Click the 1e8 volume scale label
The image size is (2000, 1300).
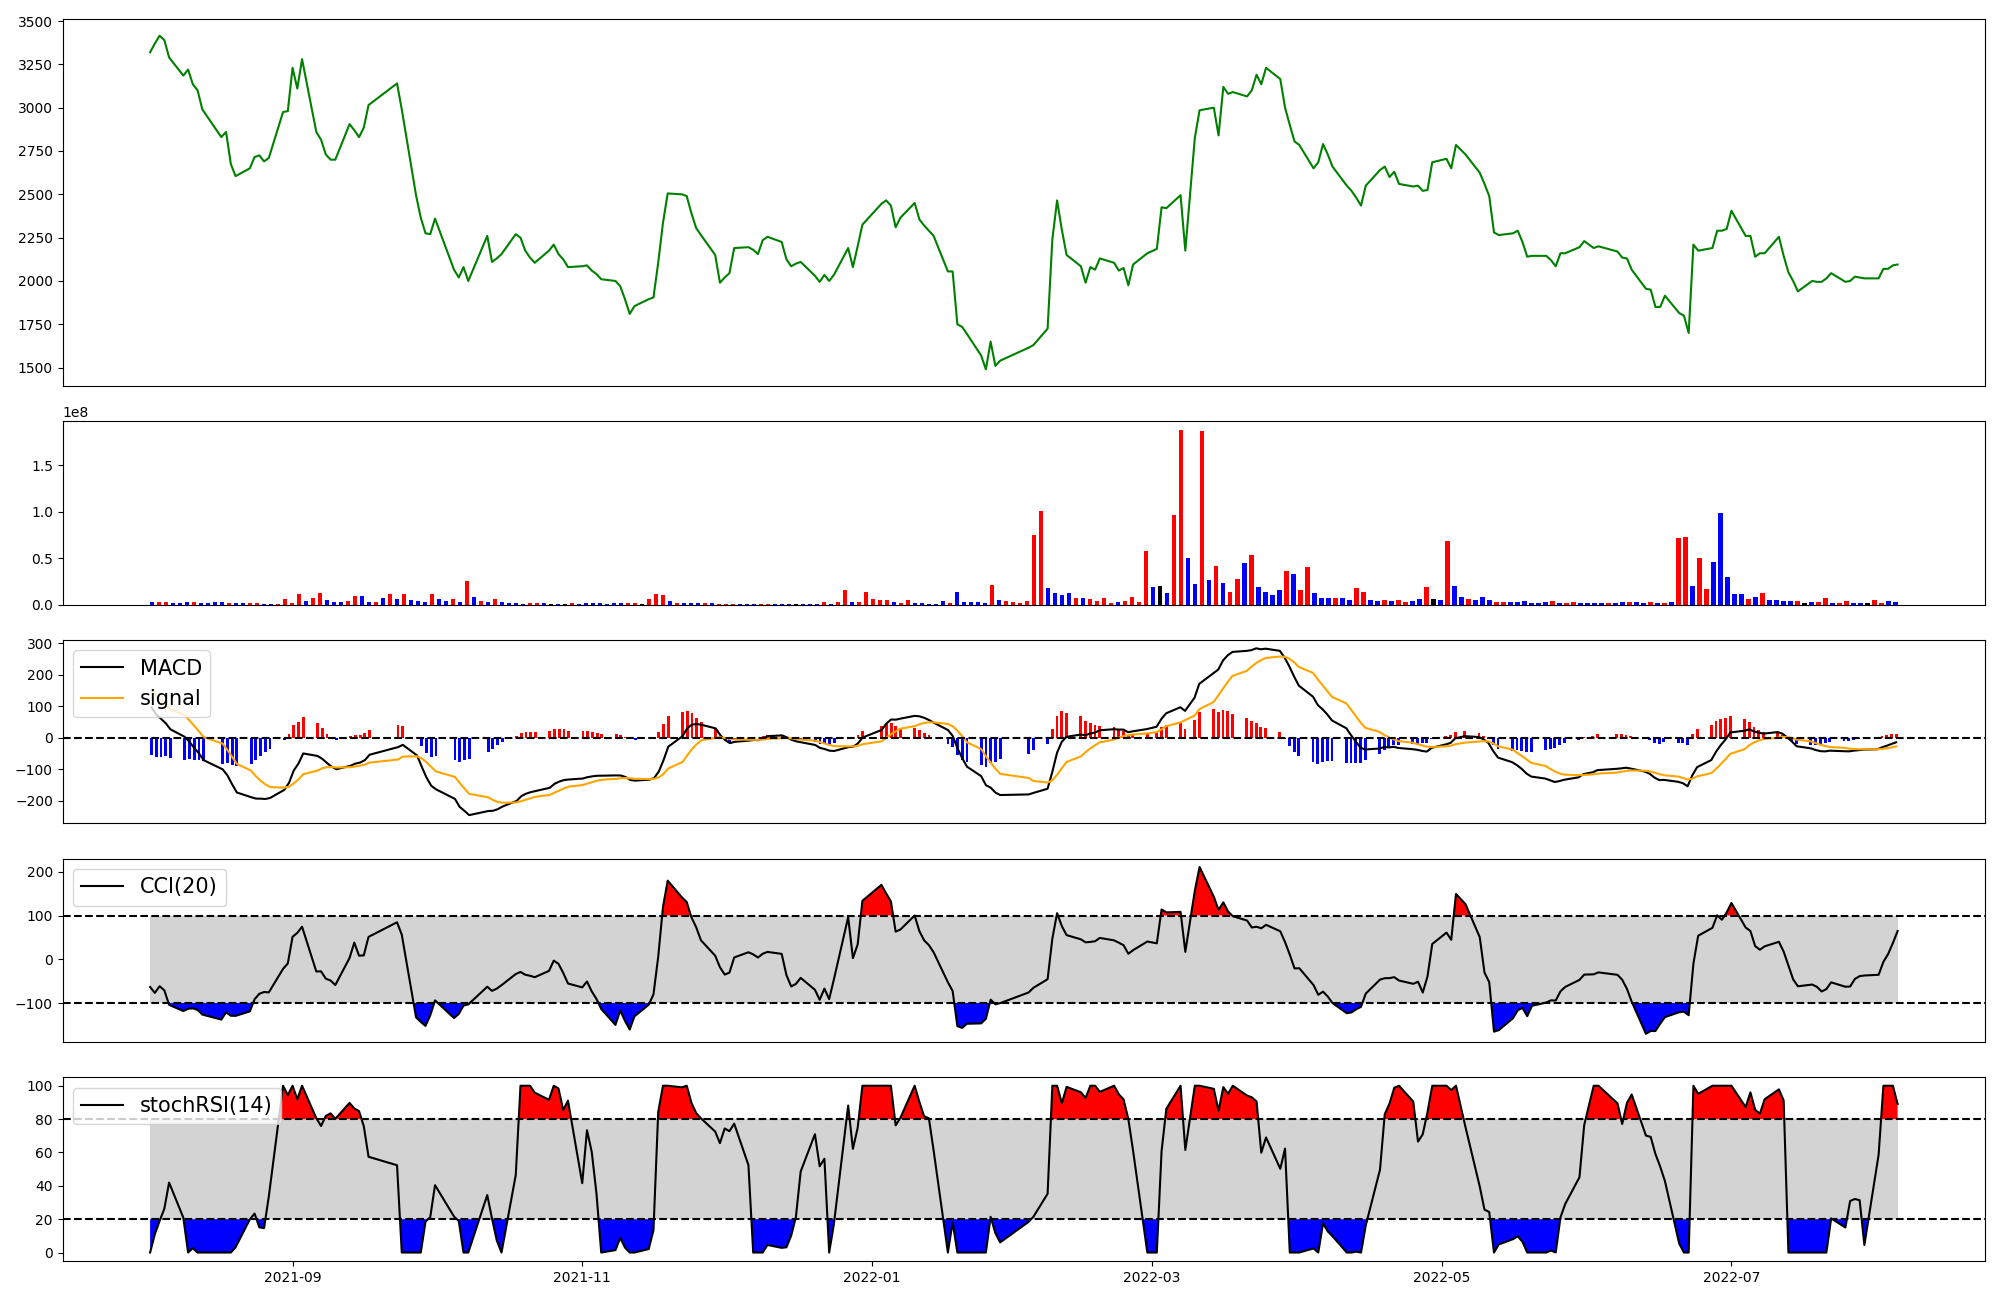[x=76, y=412]
